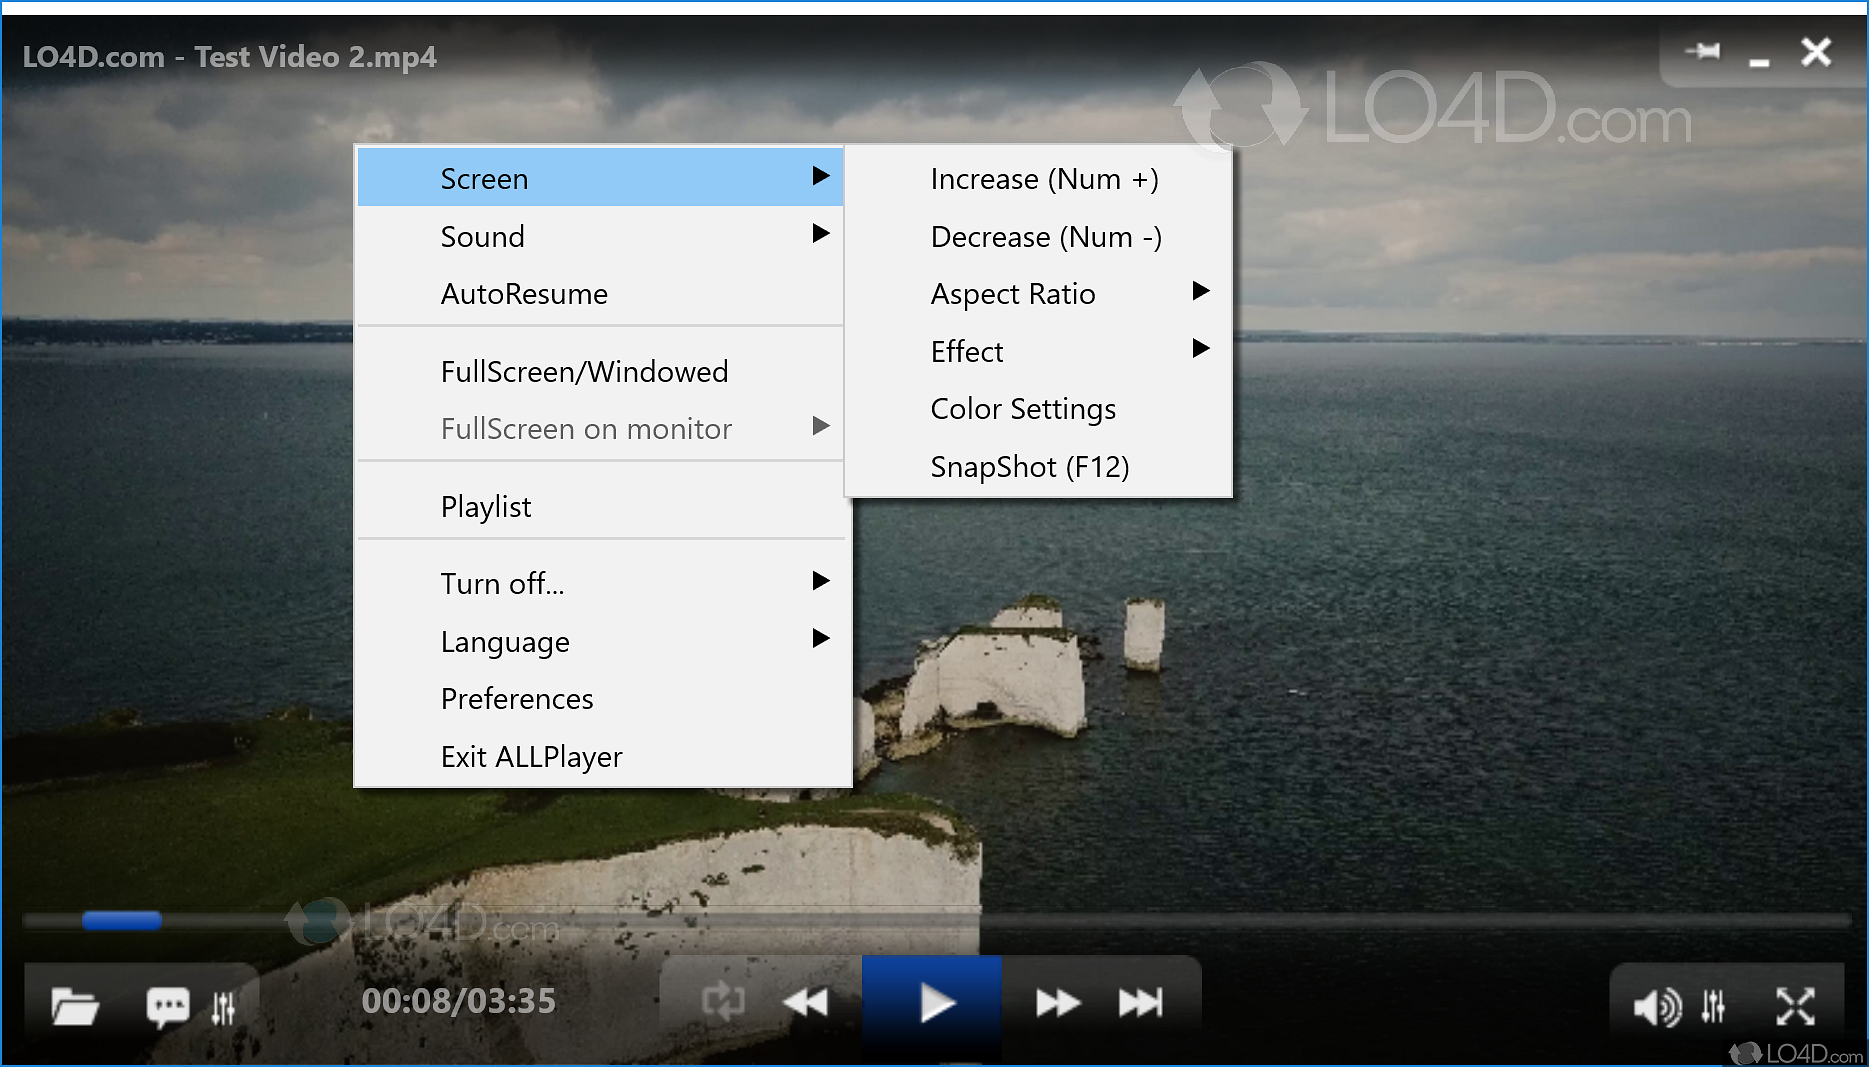The height and width of the screenshot is (1067, 1869).
Task: Toggle the repeat loop icon
Action: [x=723, y=1001]
